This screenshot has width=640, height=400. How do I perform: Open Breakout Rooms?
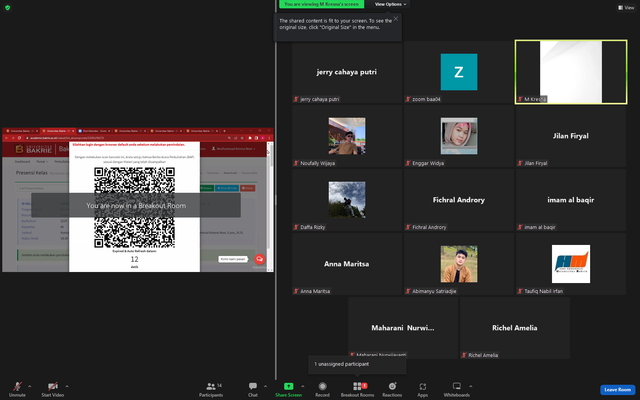coord(358,389)
